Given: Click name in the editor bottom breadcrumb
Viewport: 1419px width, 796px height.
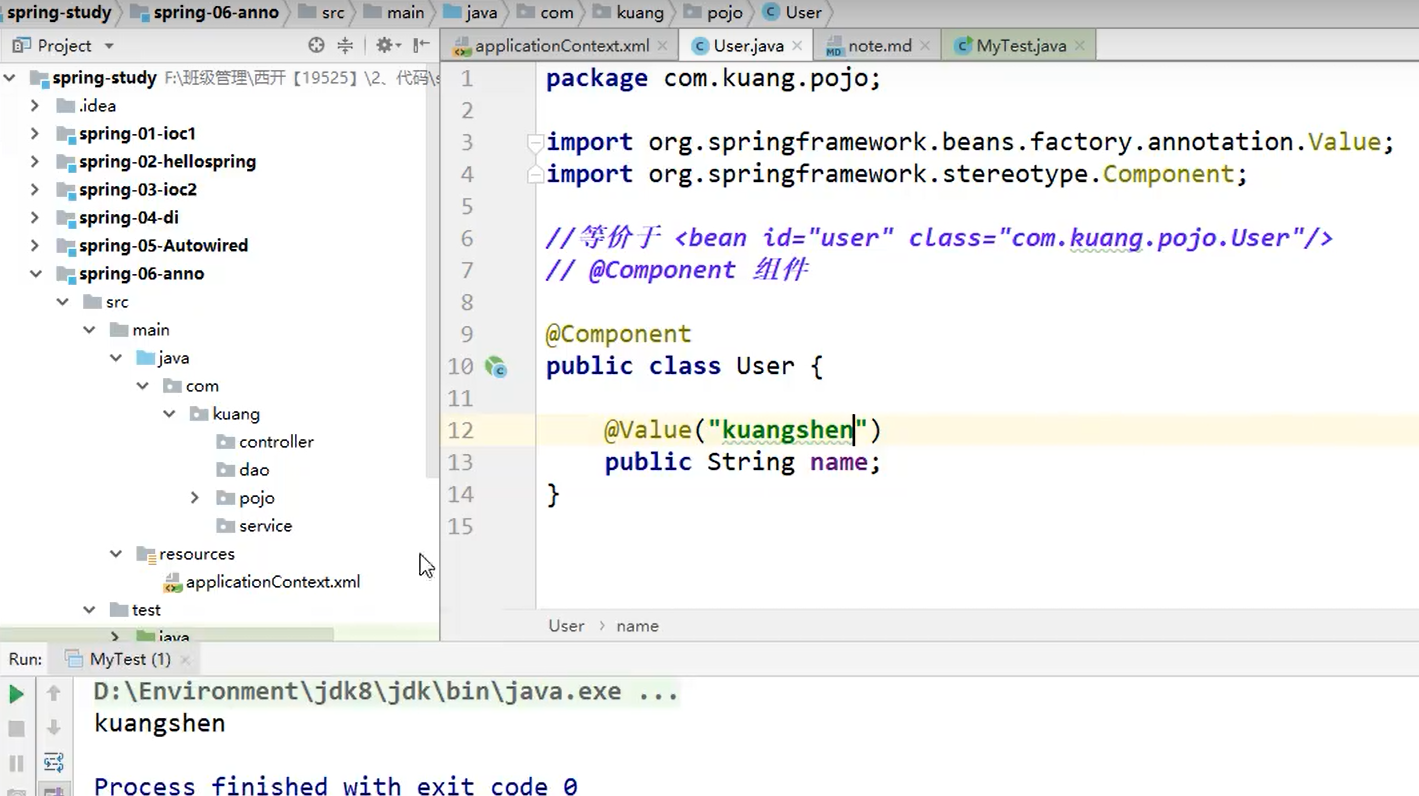Looking at the screenshot, I should [637, 626].
